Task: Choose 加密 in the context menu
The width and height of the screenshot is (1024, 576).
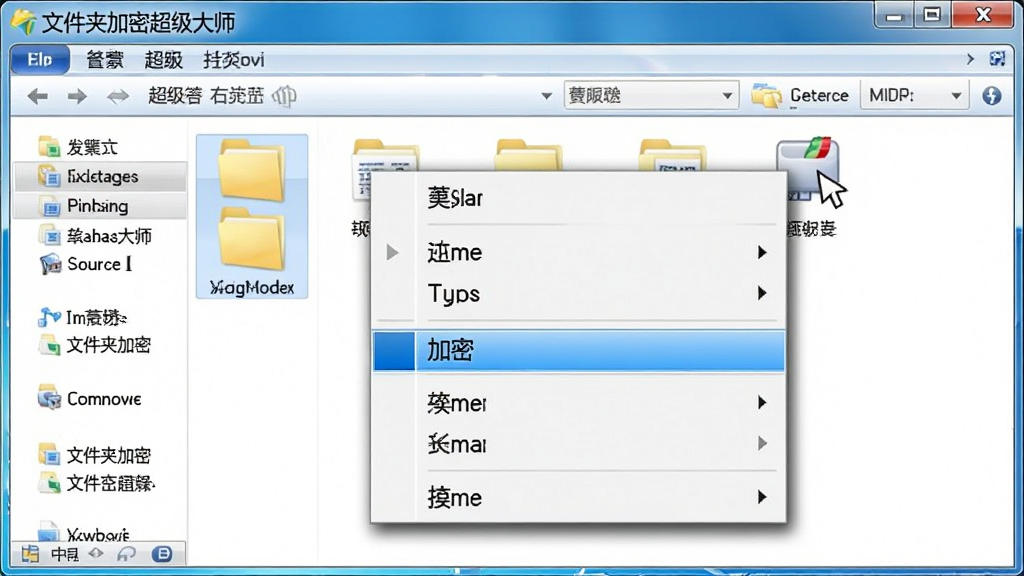Action: pos(579,351)
